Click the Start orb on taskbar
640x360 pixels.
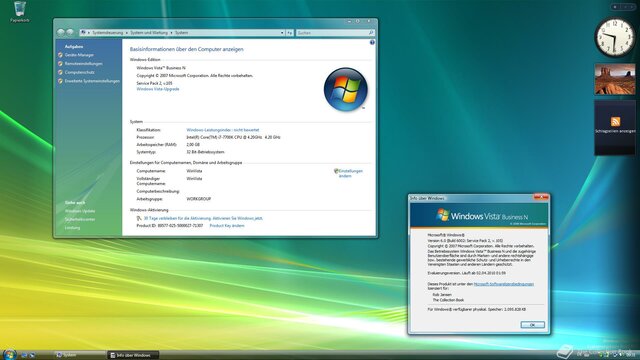point(9,354)
